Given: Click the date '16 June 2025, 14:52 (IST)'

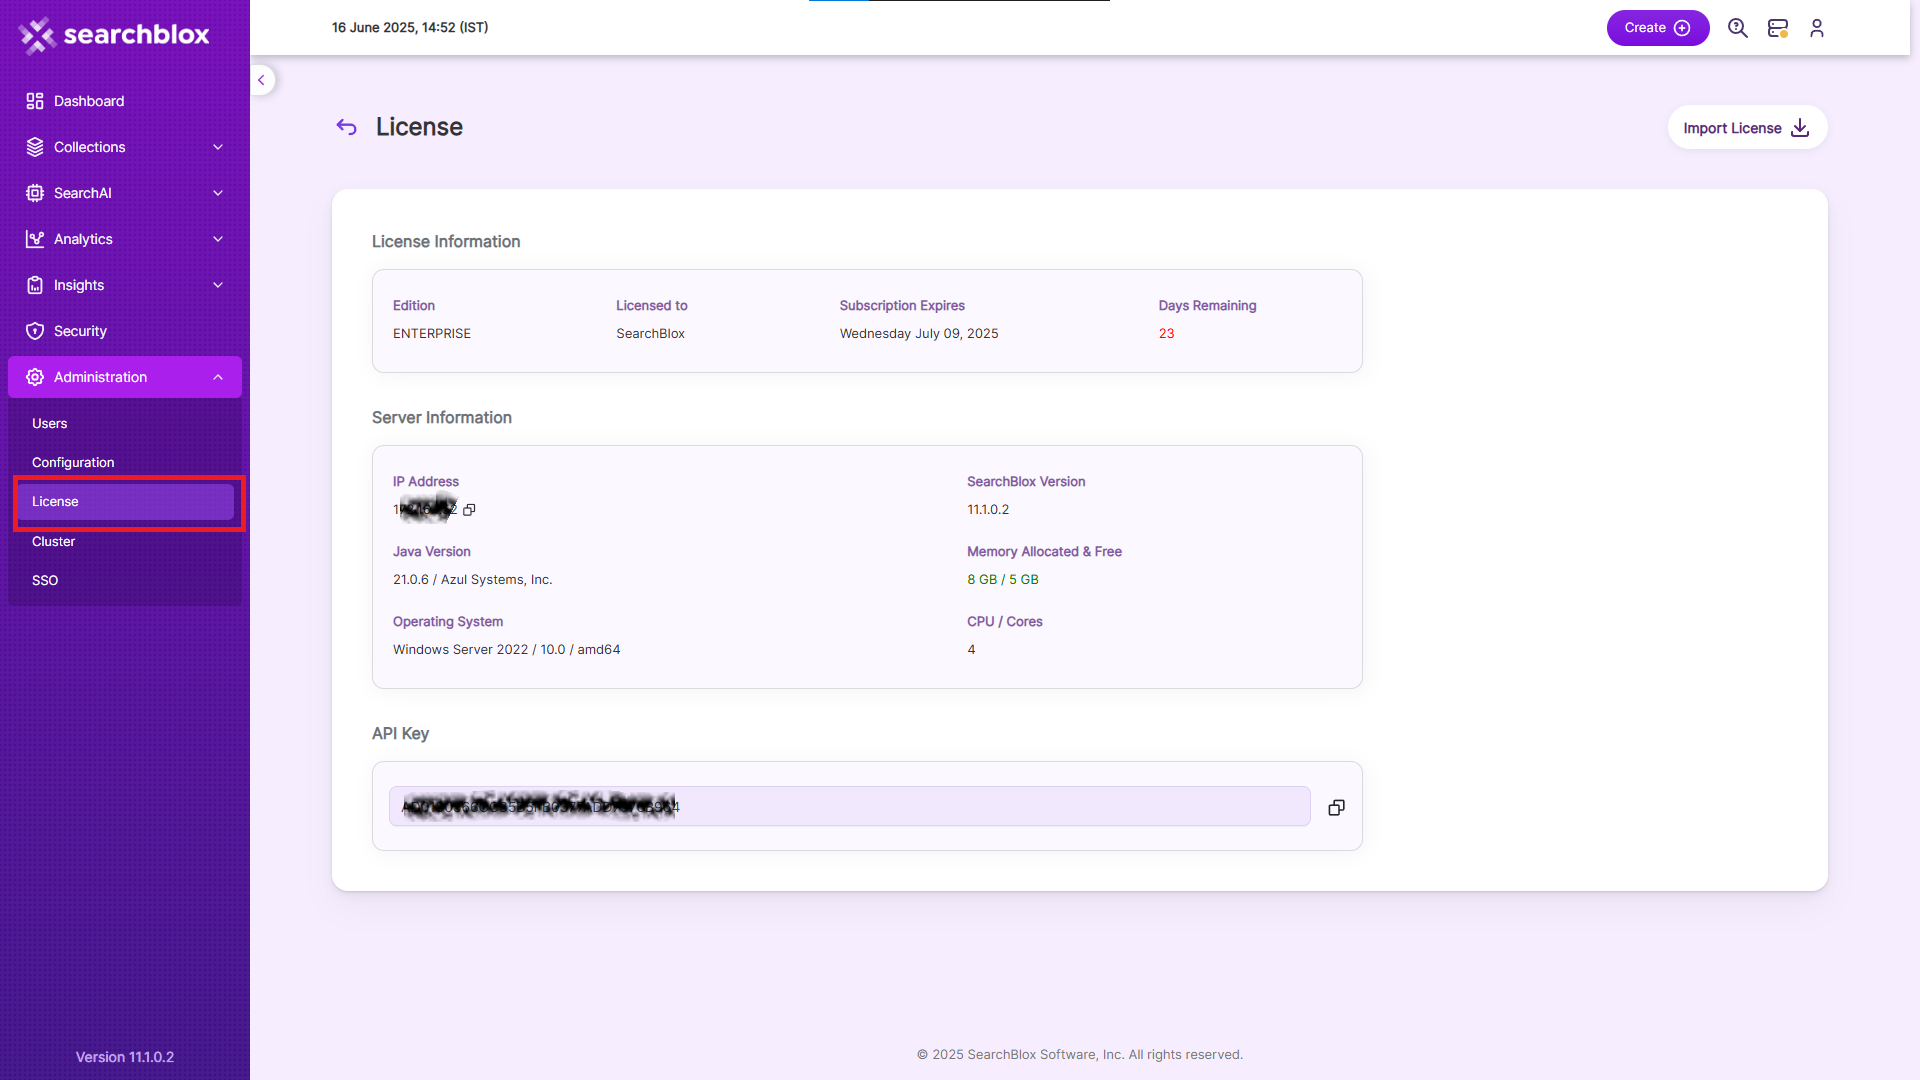Looking at the screenshot, I should pyautogui.click(x=410, y=28).
